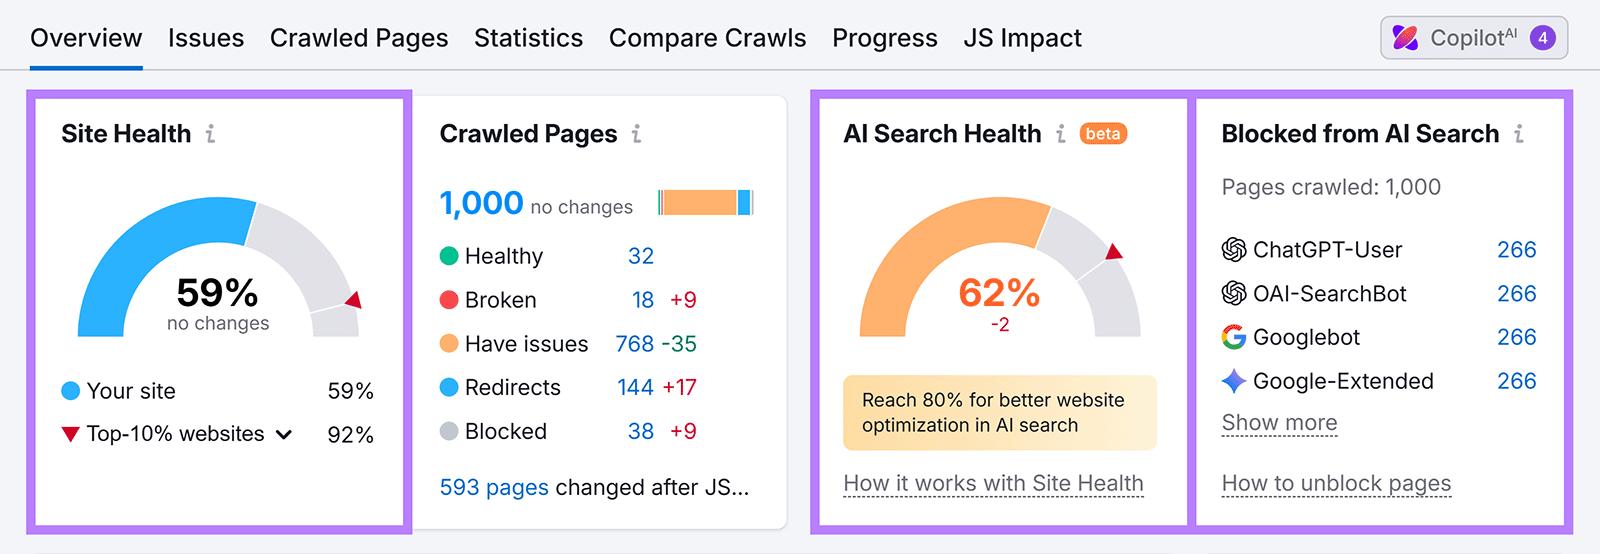Open the Compare Crawls tab
Image resolution: width=1600 pixels, height=554 pixels.
point(707,38)
